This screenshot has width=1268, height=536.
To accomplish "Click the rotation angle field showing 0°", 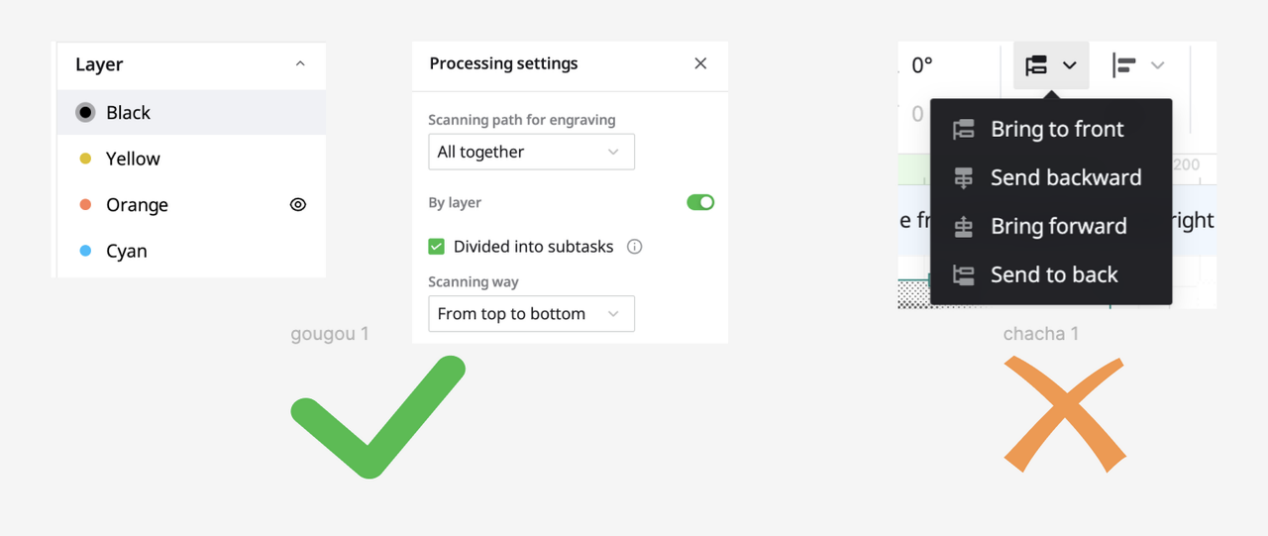I will click(x=922, y=66).
